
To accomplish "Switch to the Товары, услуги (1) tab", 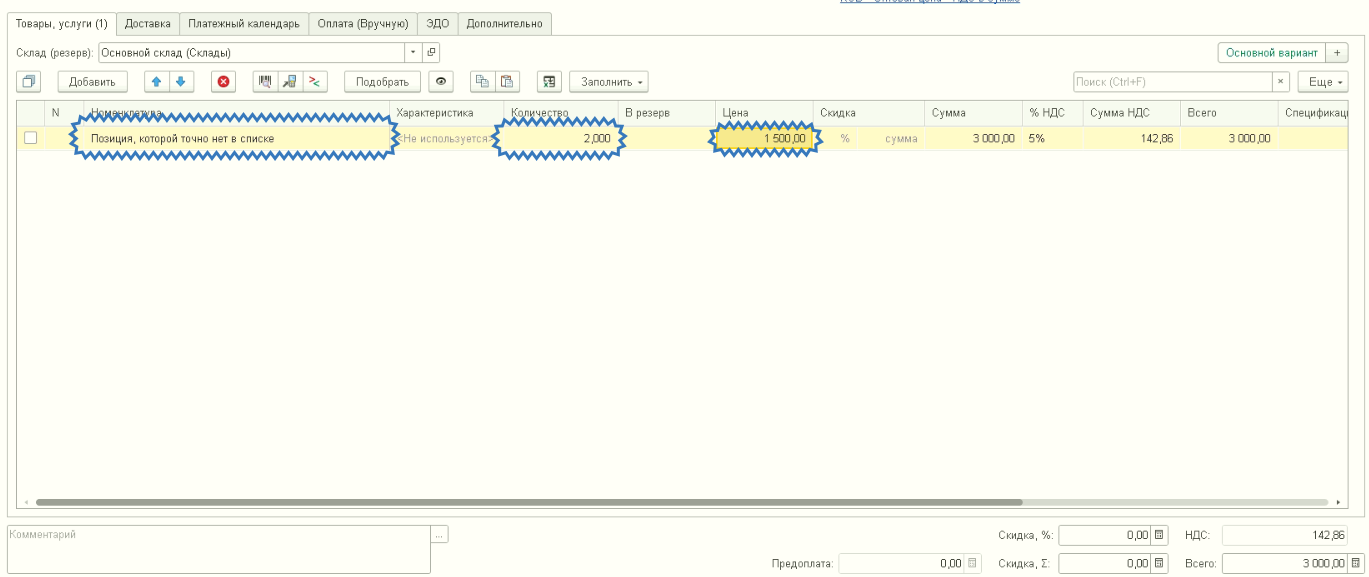I will (62, 23).
